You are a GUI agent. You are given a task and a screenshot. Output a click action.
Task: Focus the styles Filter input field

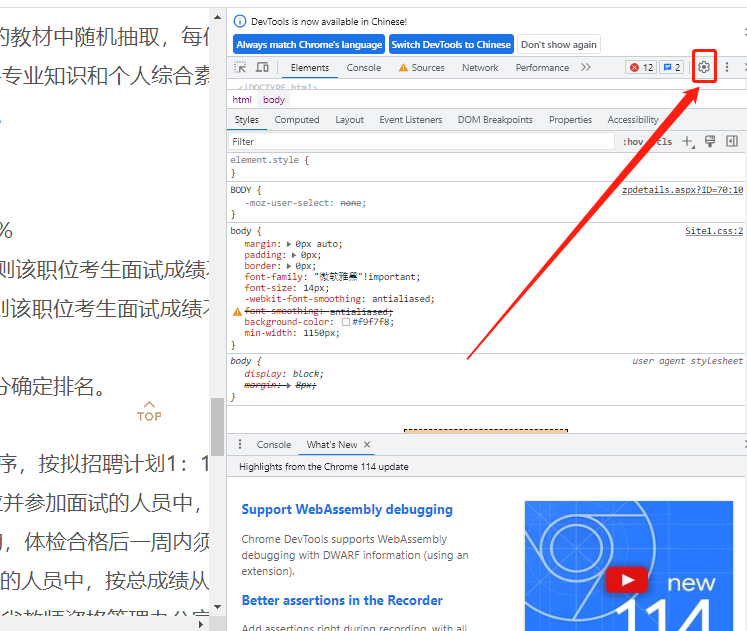pyautogui.click(x=421, y=141)
